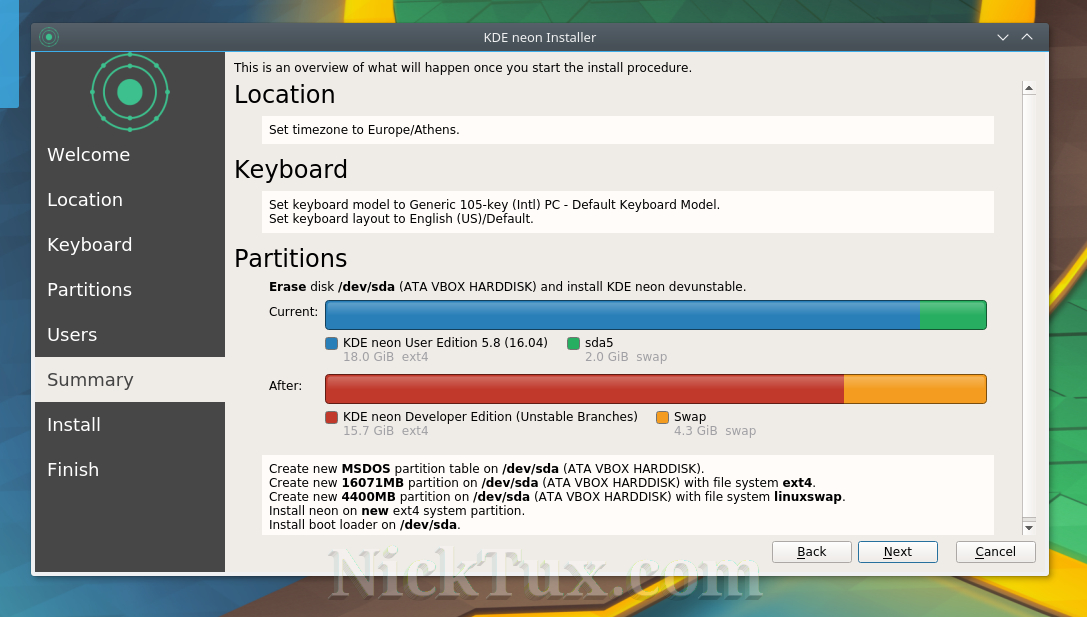Click blue KDE neon User Edition legend swatch

tap(332, 343)
